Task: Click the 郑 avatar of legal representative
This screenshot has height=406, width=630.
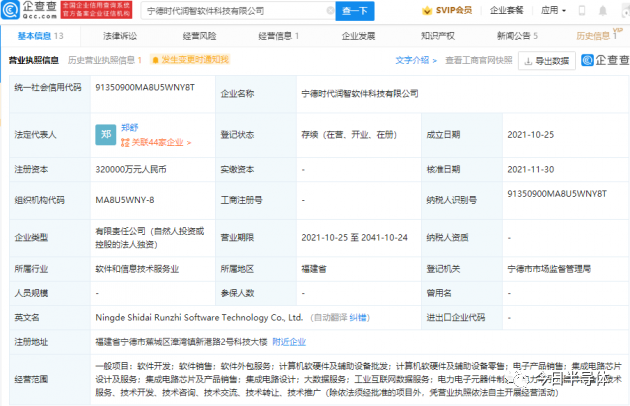Action: point(106,135)
